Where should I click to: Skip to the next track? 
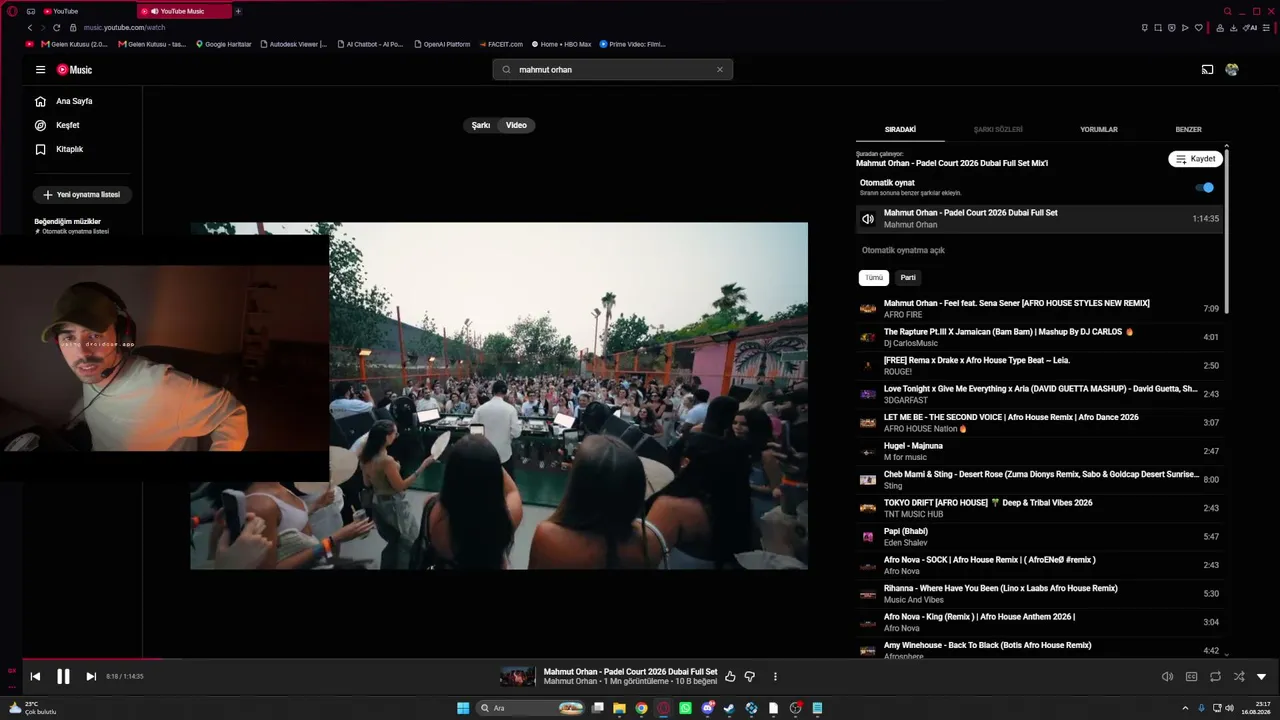[91, 677]
